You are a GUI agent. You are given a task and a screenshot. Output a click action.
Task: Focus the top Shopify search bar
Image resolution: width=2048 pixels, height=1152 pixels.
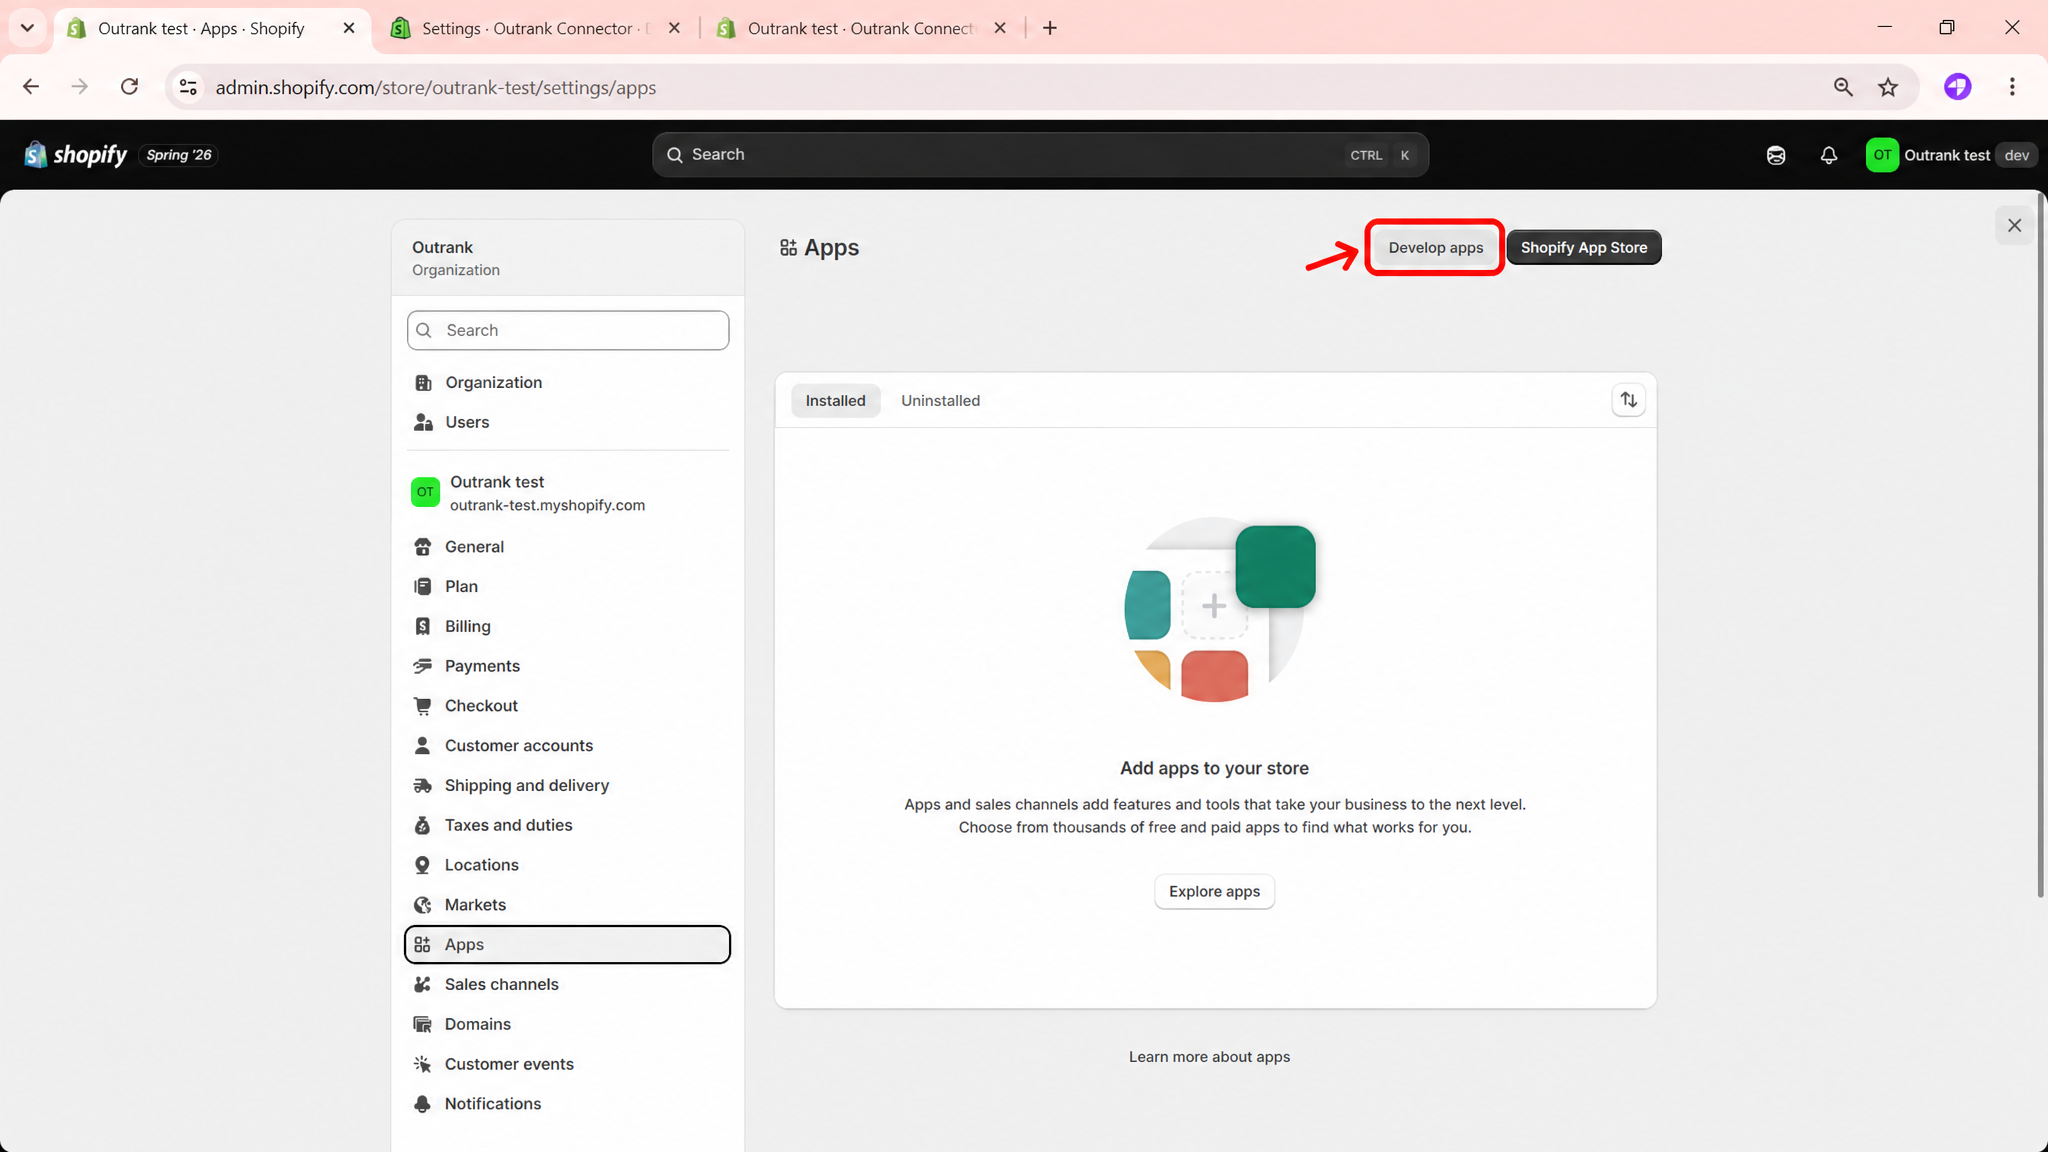1040,155
